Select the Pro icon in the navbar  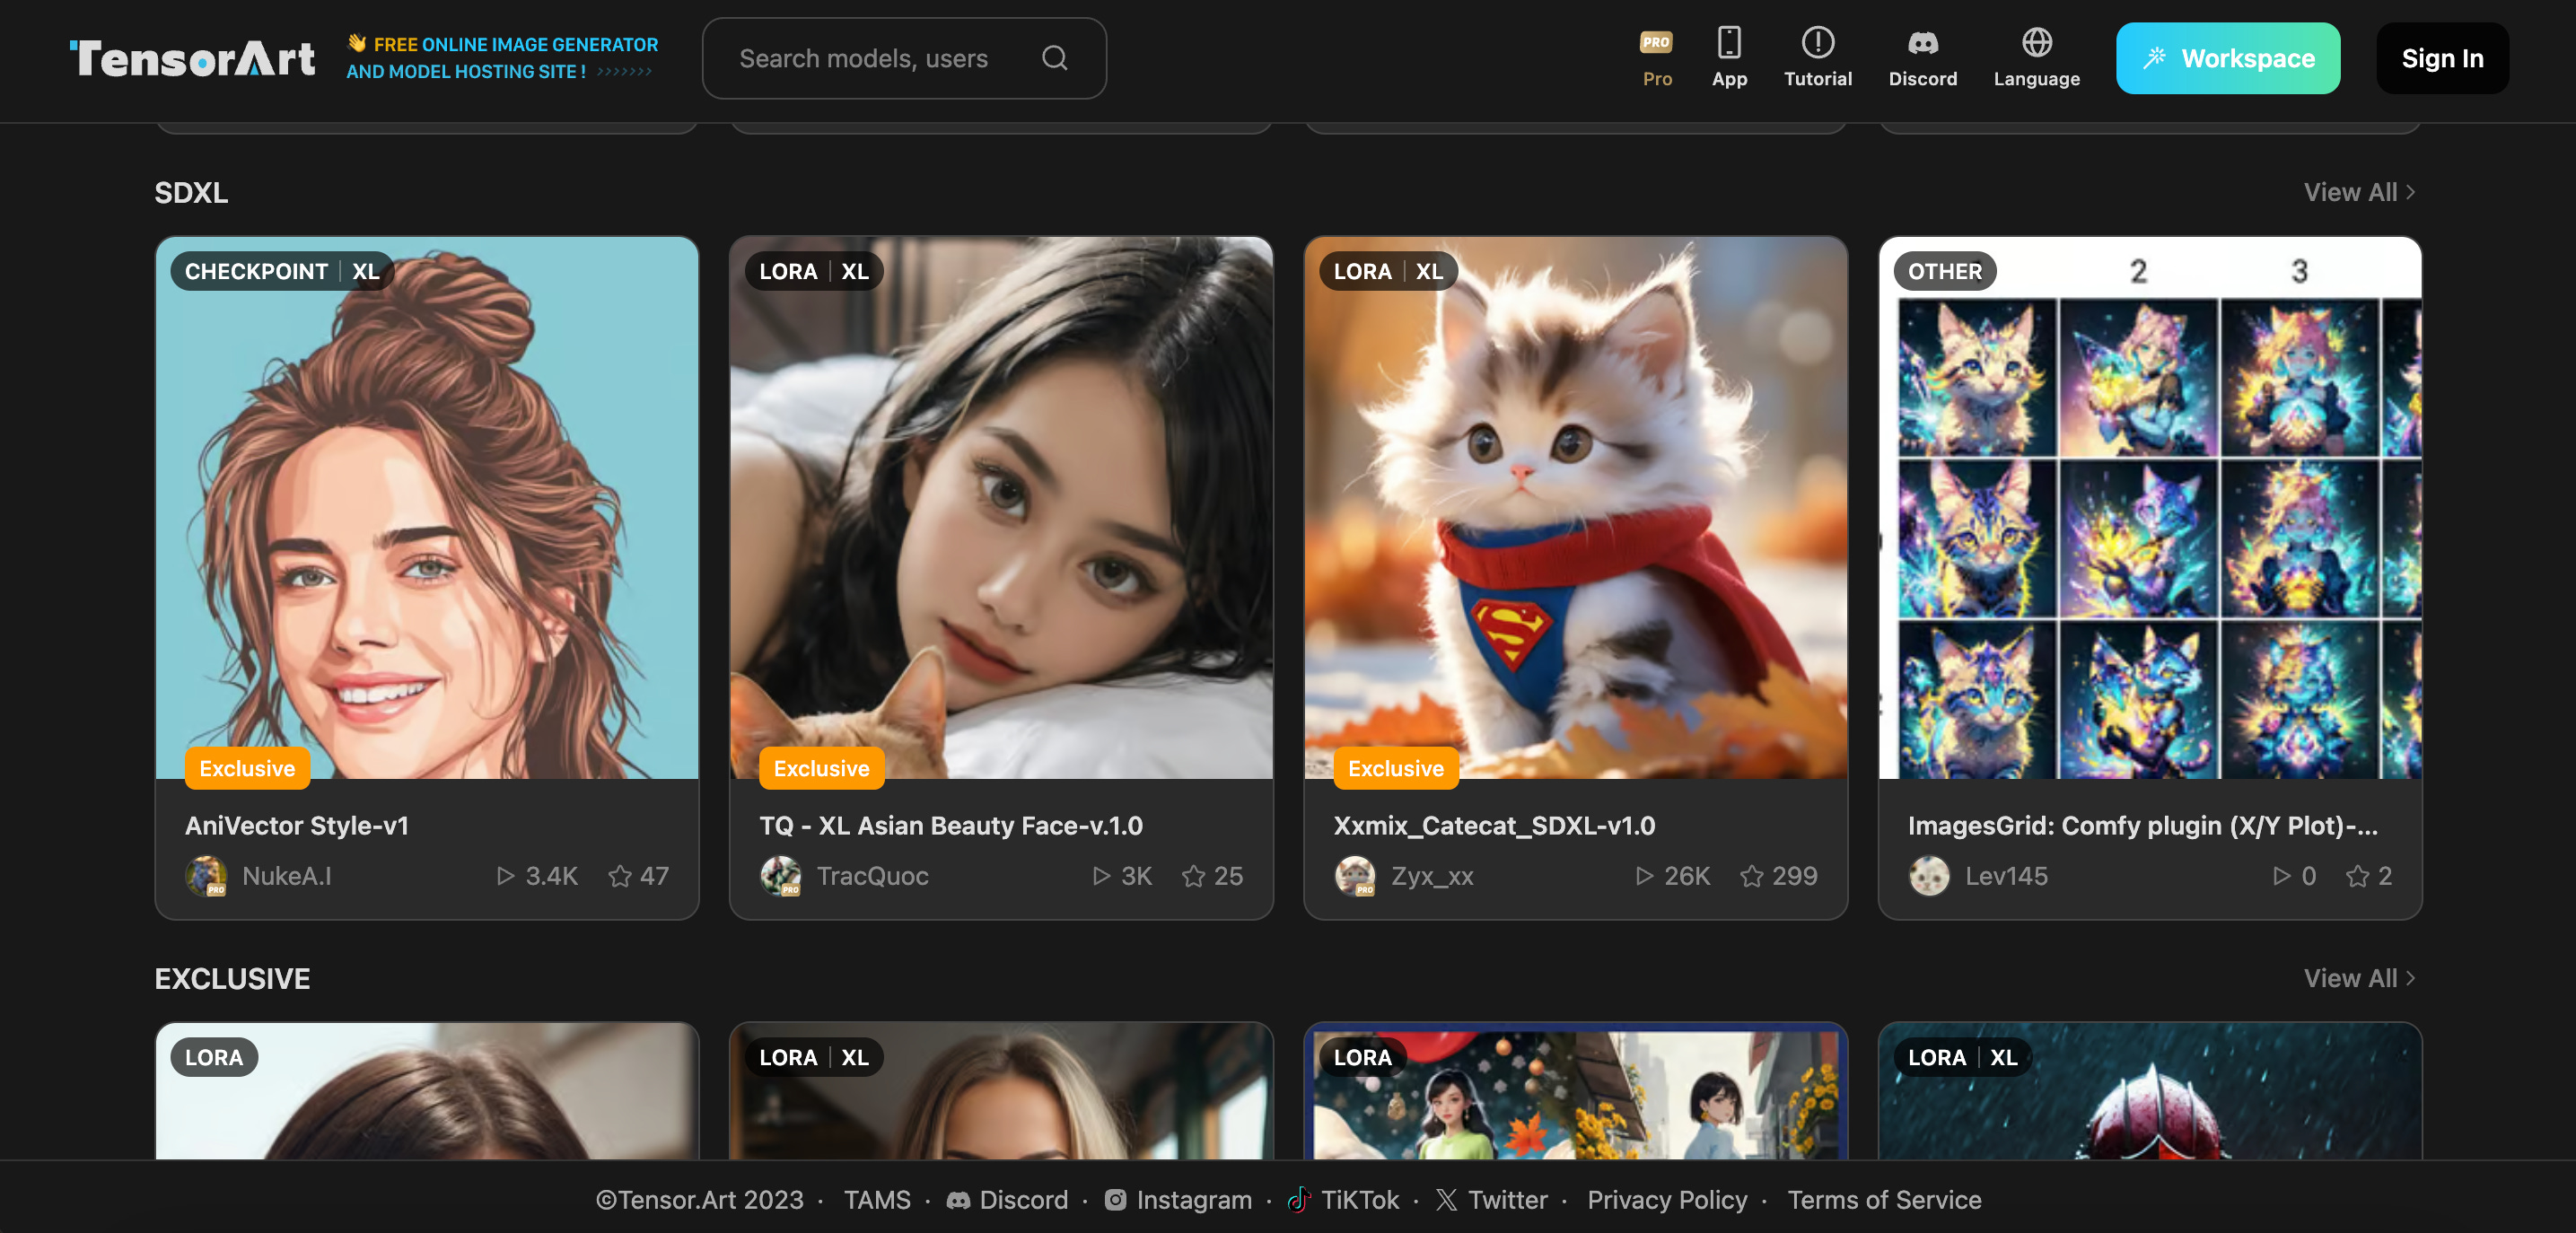1655,44
